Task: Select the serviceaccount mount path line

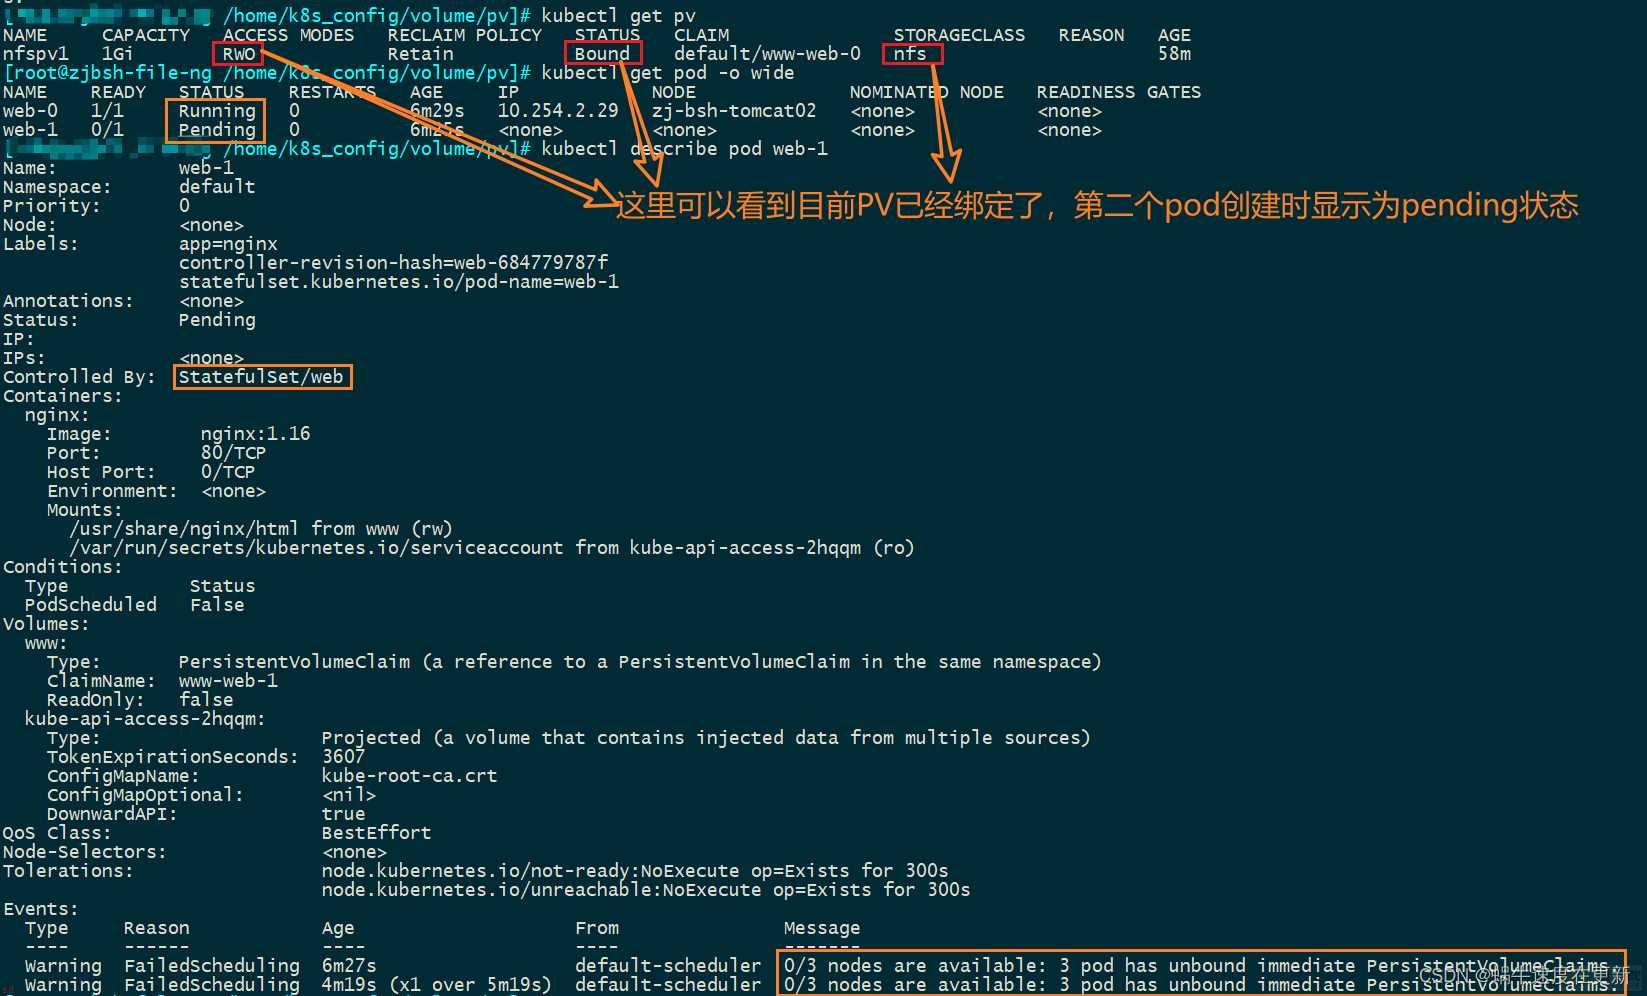Action: click(x=492, y=548)
